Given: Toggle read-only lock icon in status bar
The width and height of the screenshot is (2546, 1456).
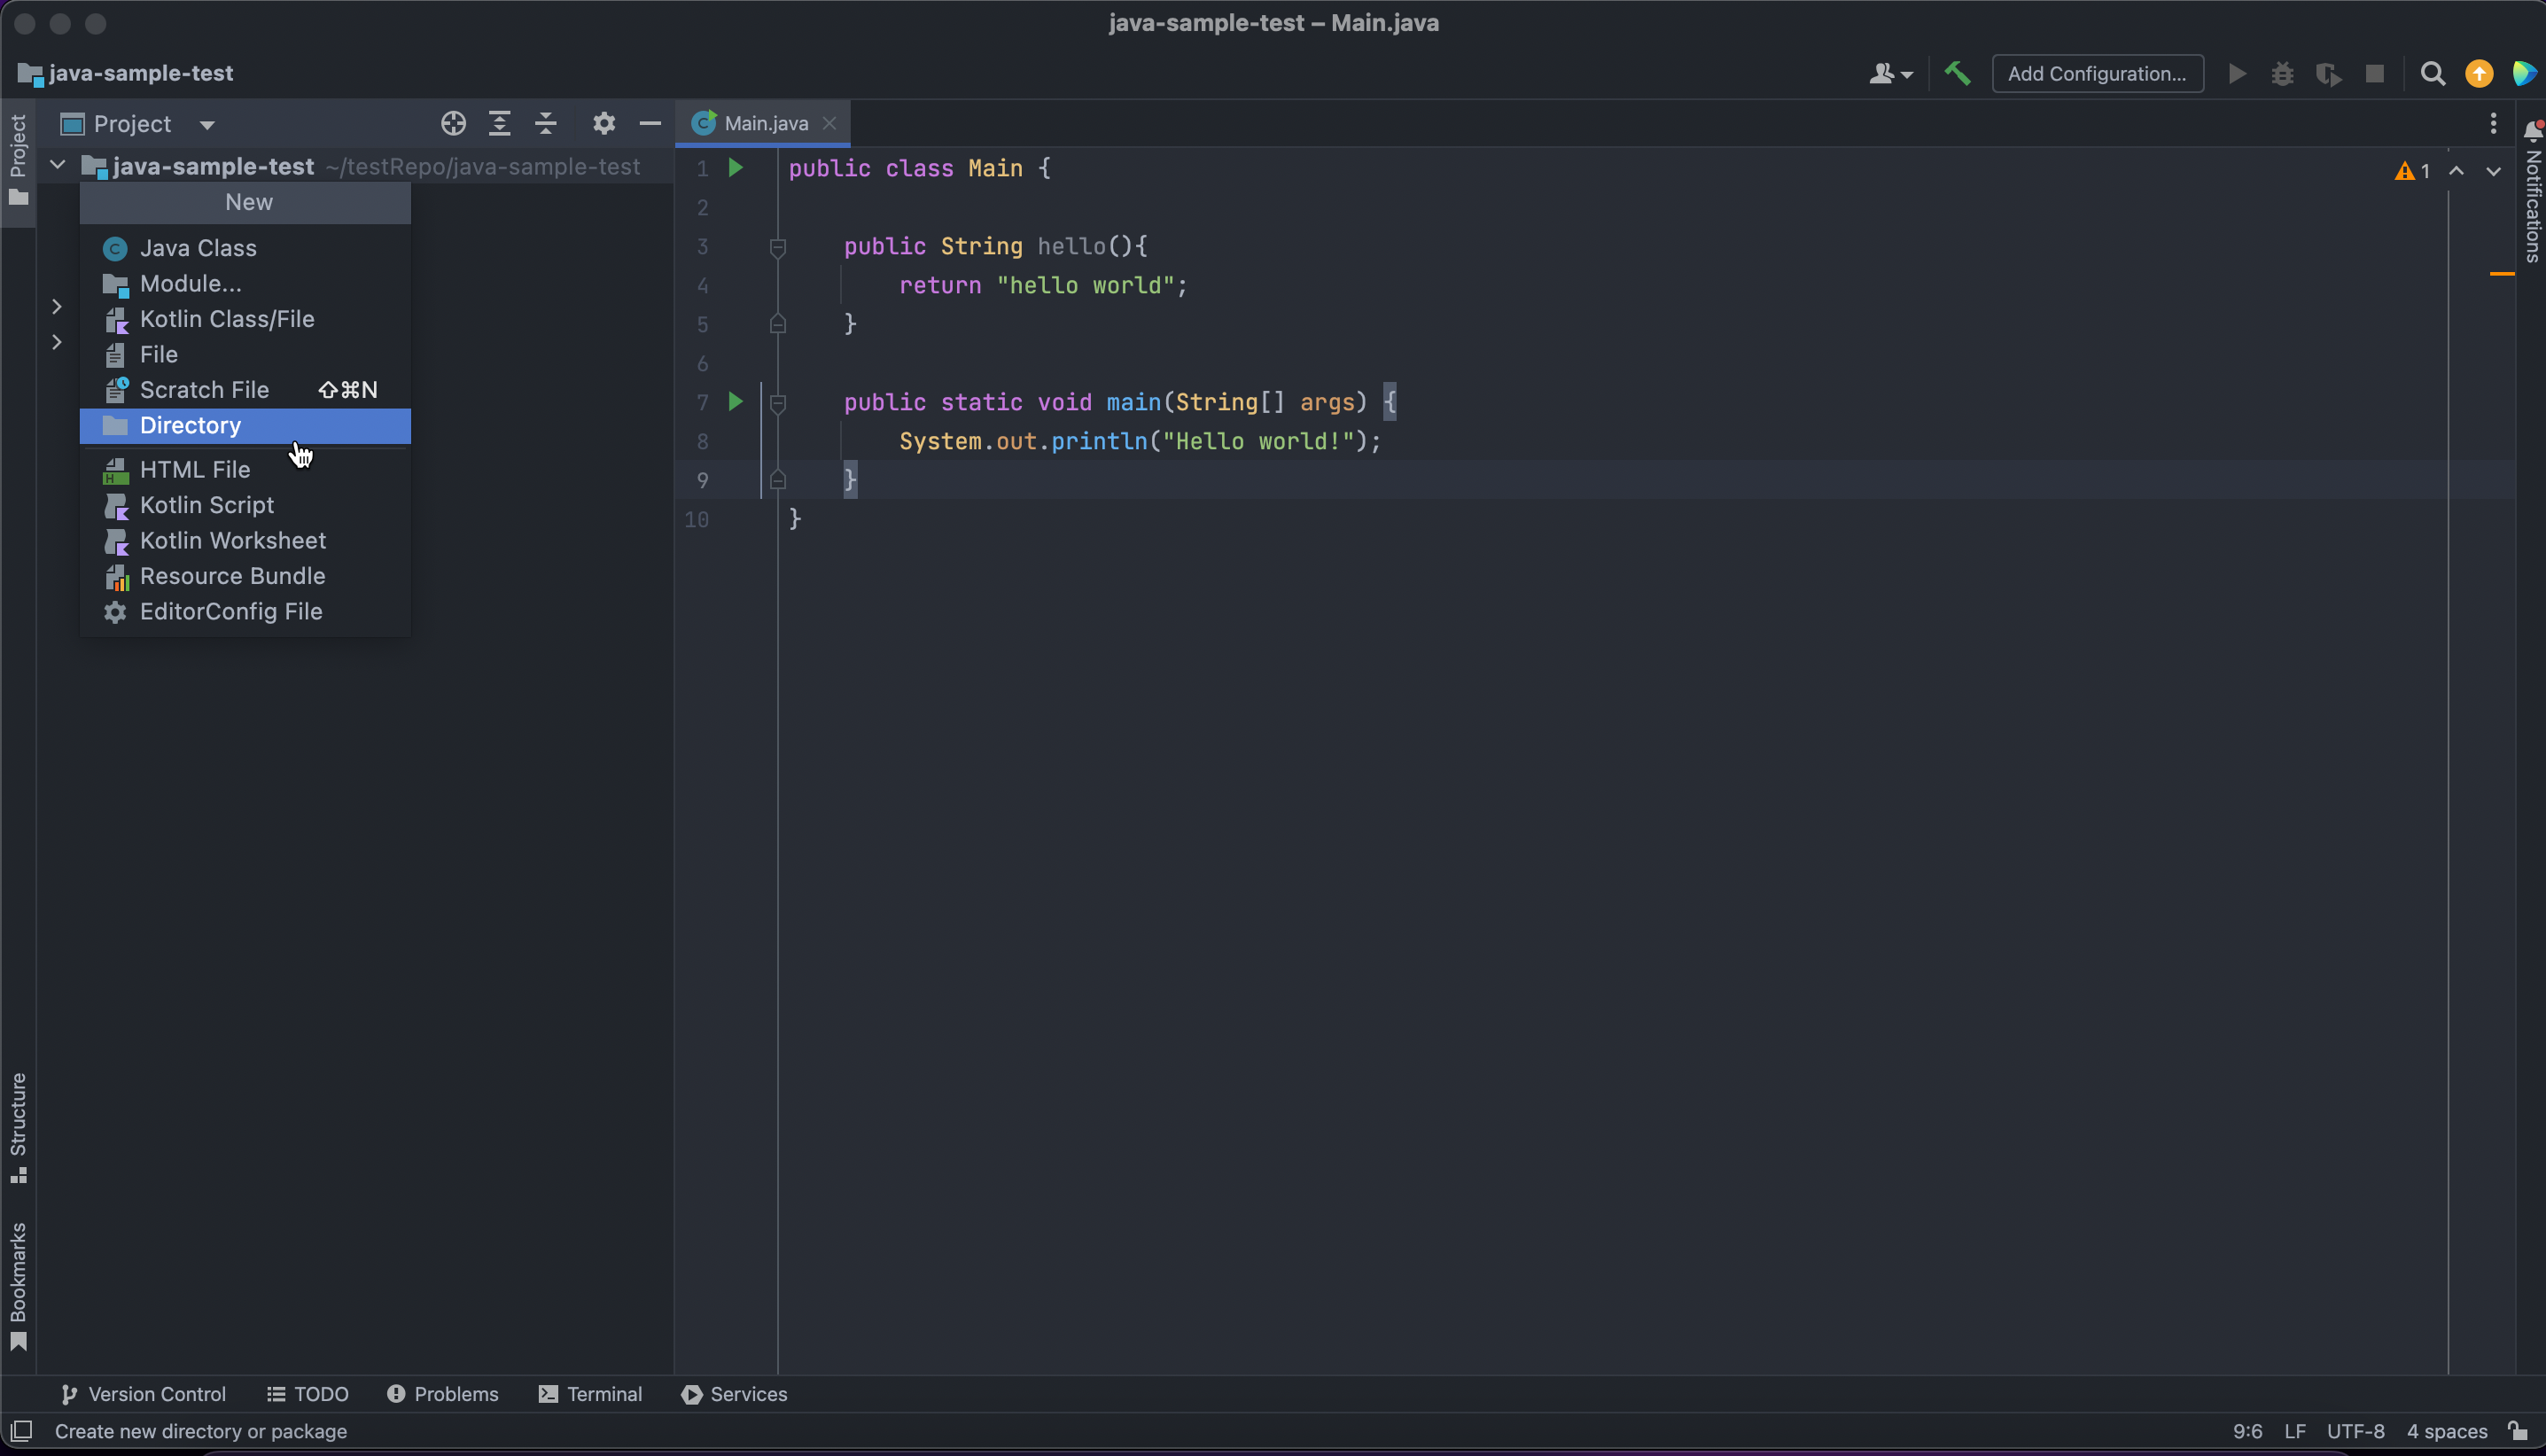Looking at the screenshot, I should 2518,1431.
